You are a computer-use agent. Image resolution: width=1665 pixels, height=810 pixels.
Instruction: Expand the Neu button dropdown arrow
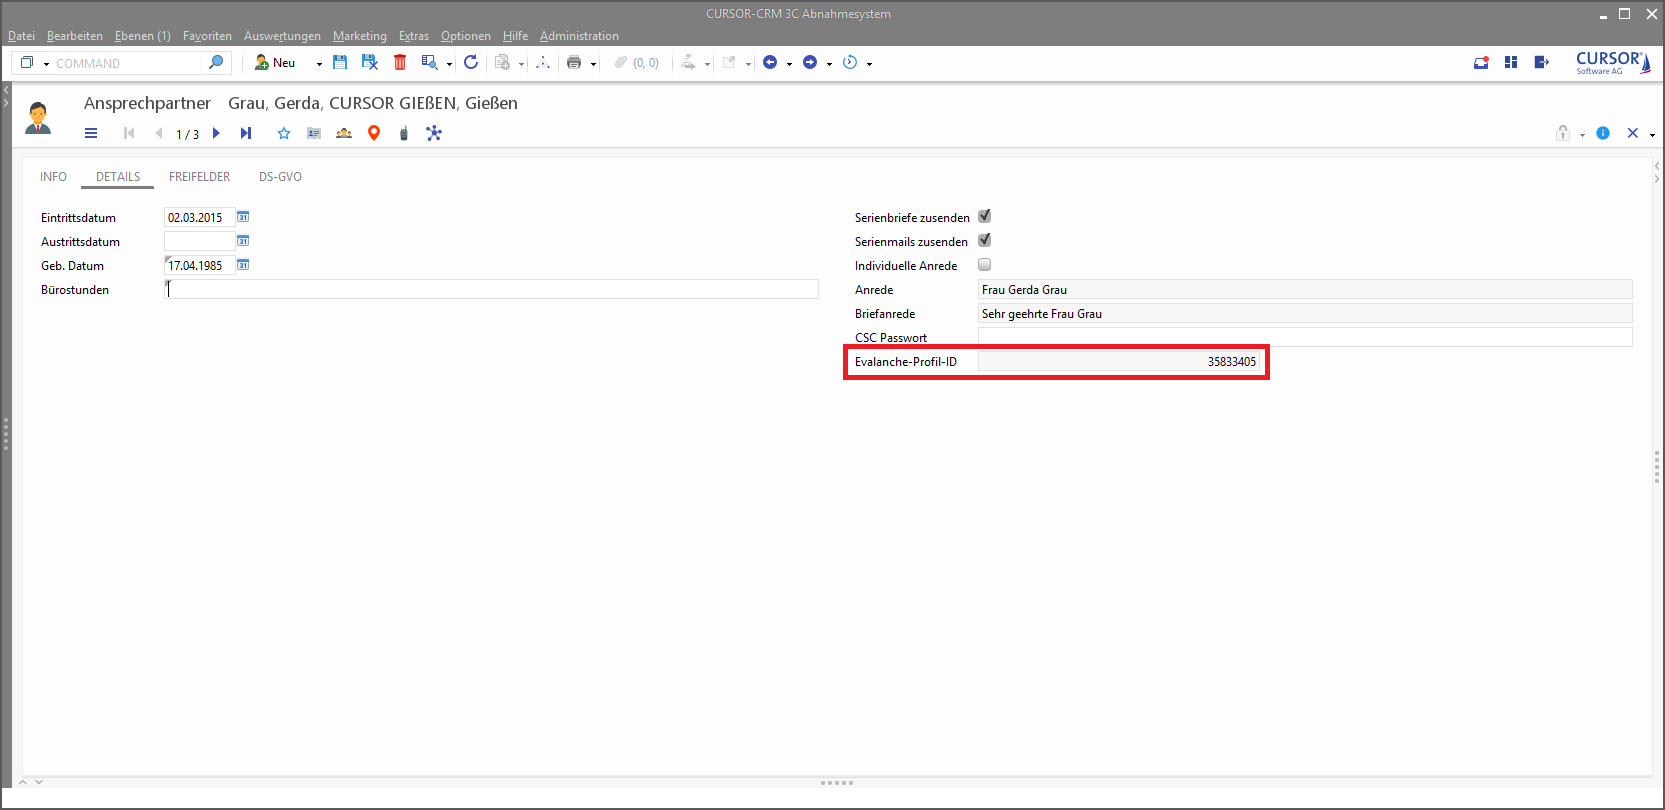(319, 63)
